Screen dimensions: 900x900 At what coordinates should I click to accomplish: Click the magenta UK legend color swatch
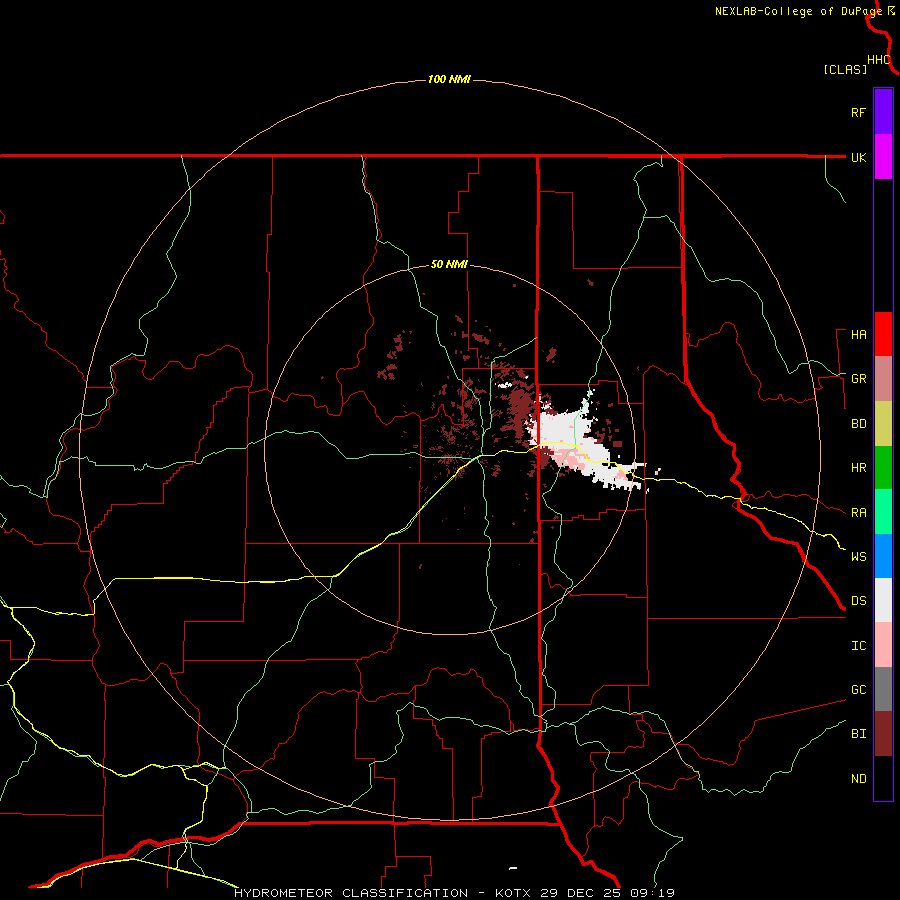[x=883, y=157]
